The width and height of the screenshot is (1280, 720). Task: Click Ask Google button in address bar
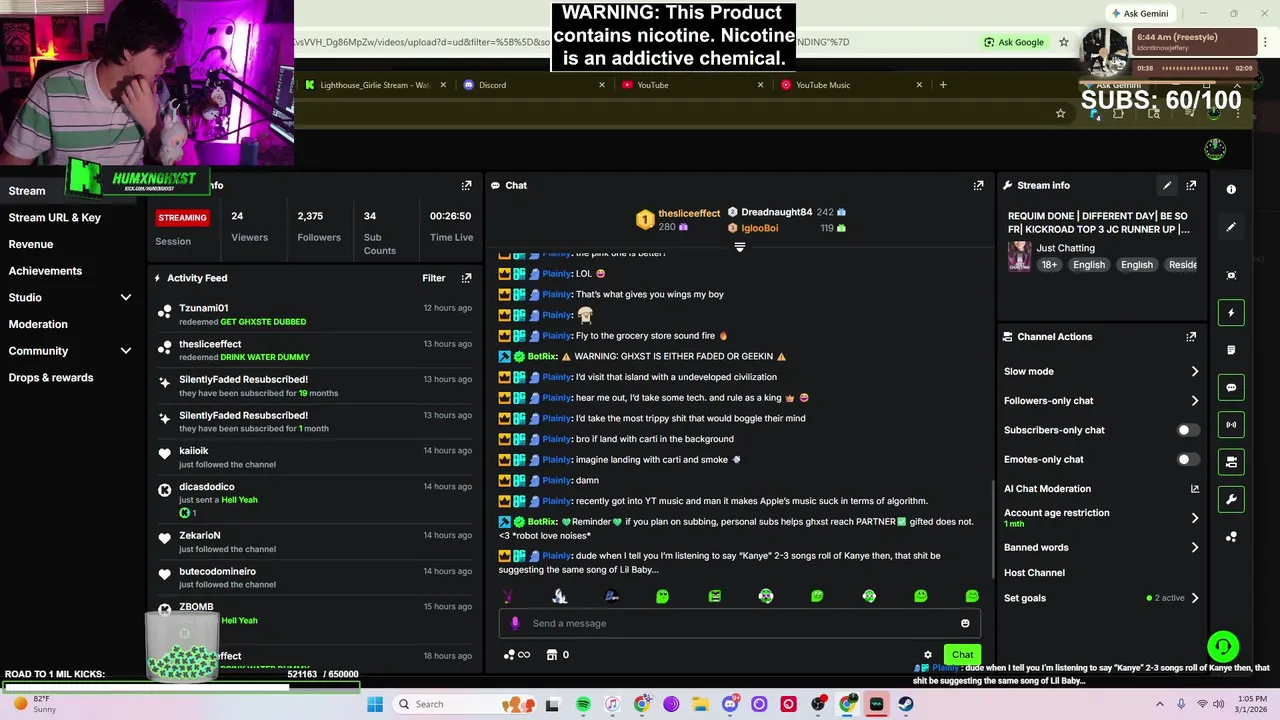(1013, 42)
